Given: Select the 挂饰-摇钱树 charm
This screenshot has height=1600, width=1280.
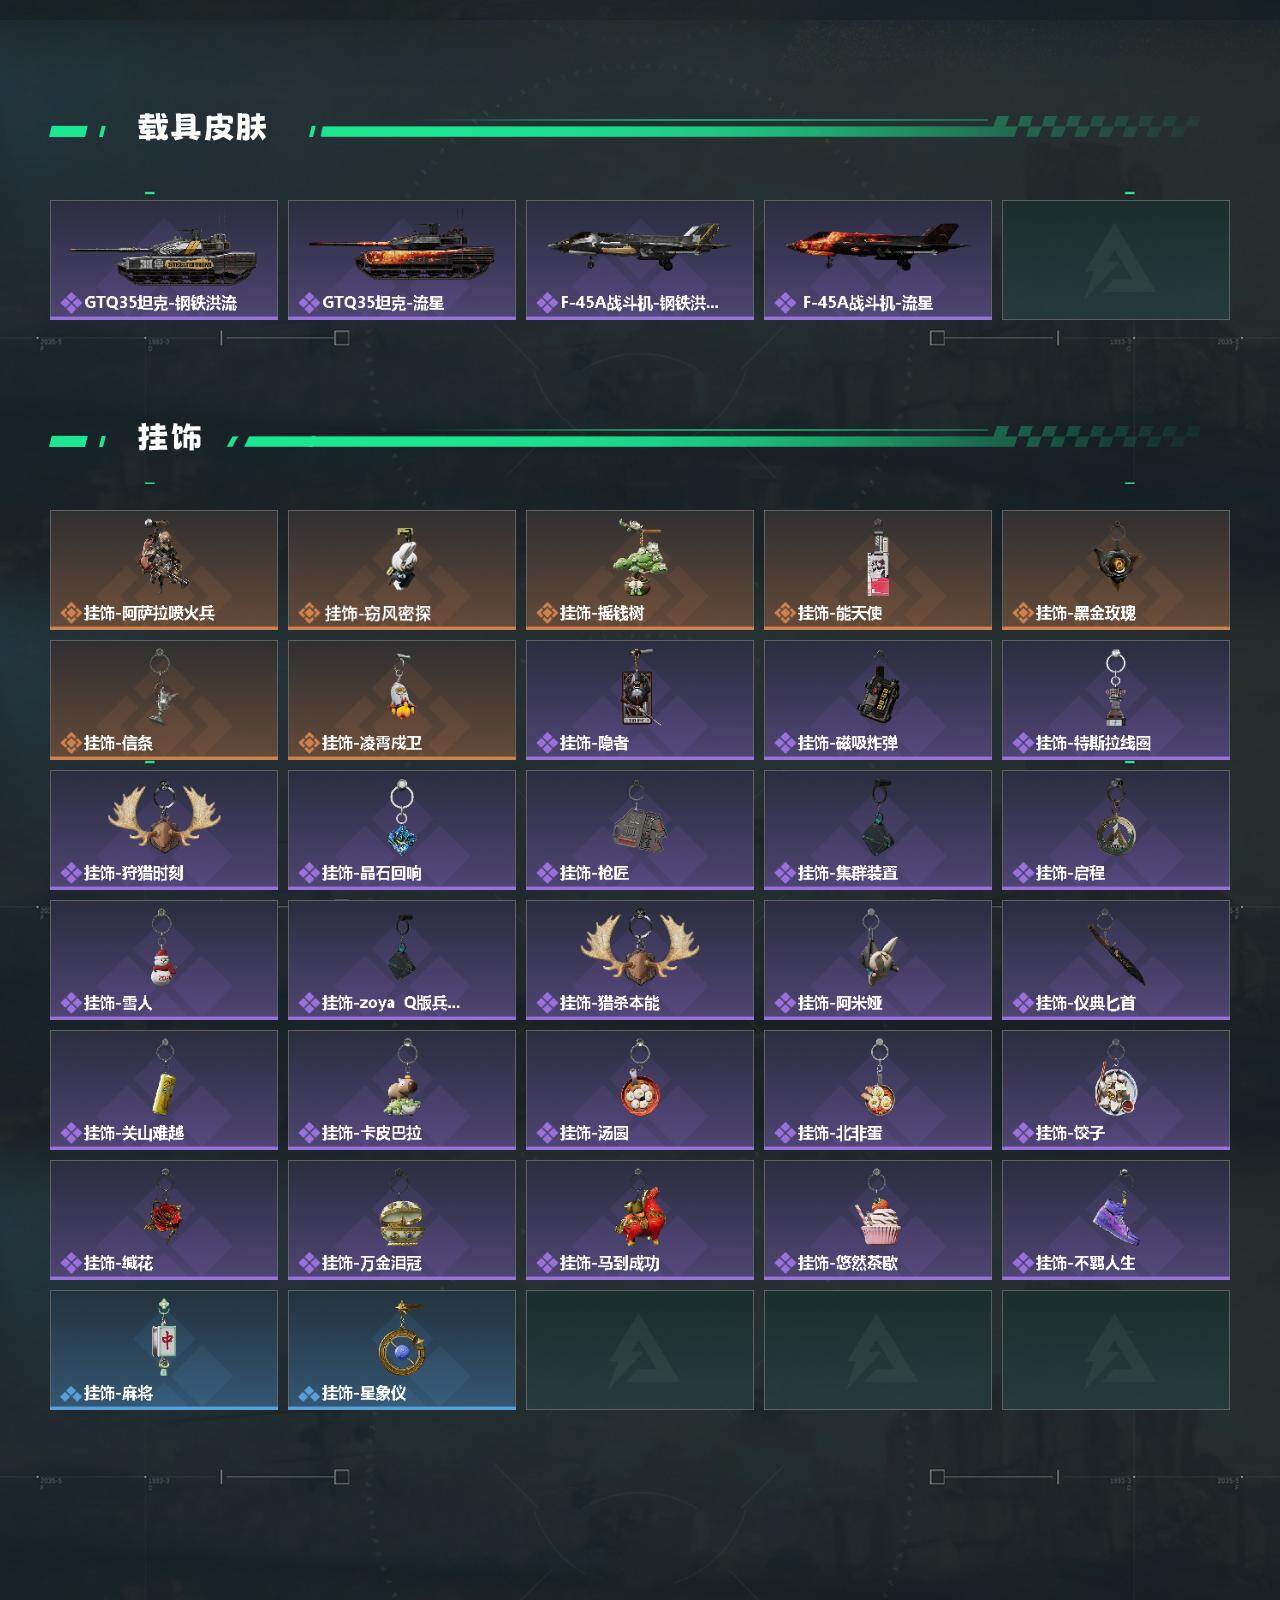Looking at the screenshot, I should point(640,570).
